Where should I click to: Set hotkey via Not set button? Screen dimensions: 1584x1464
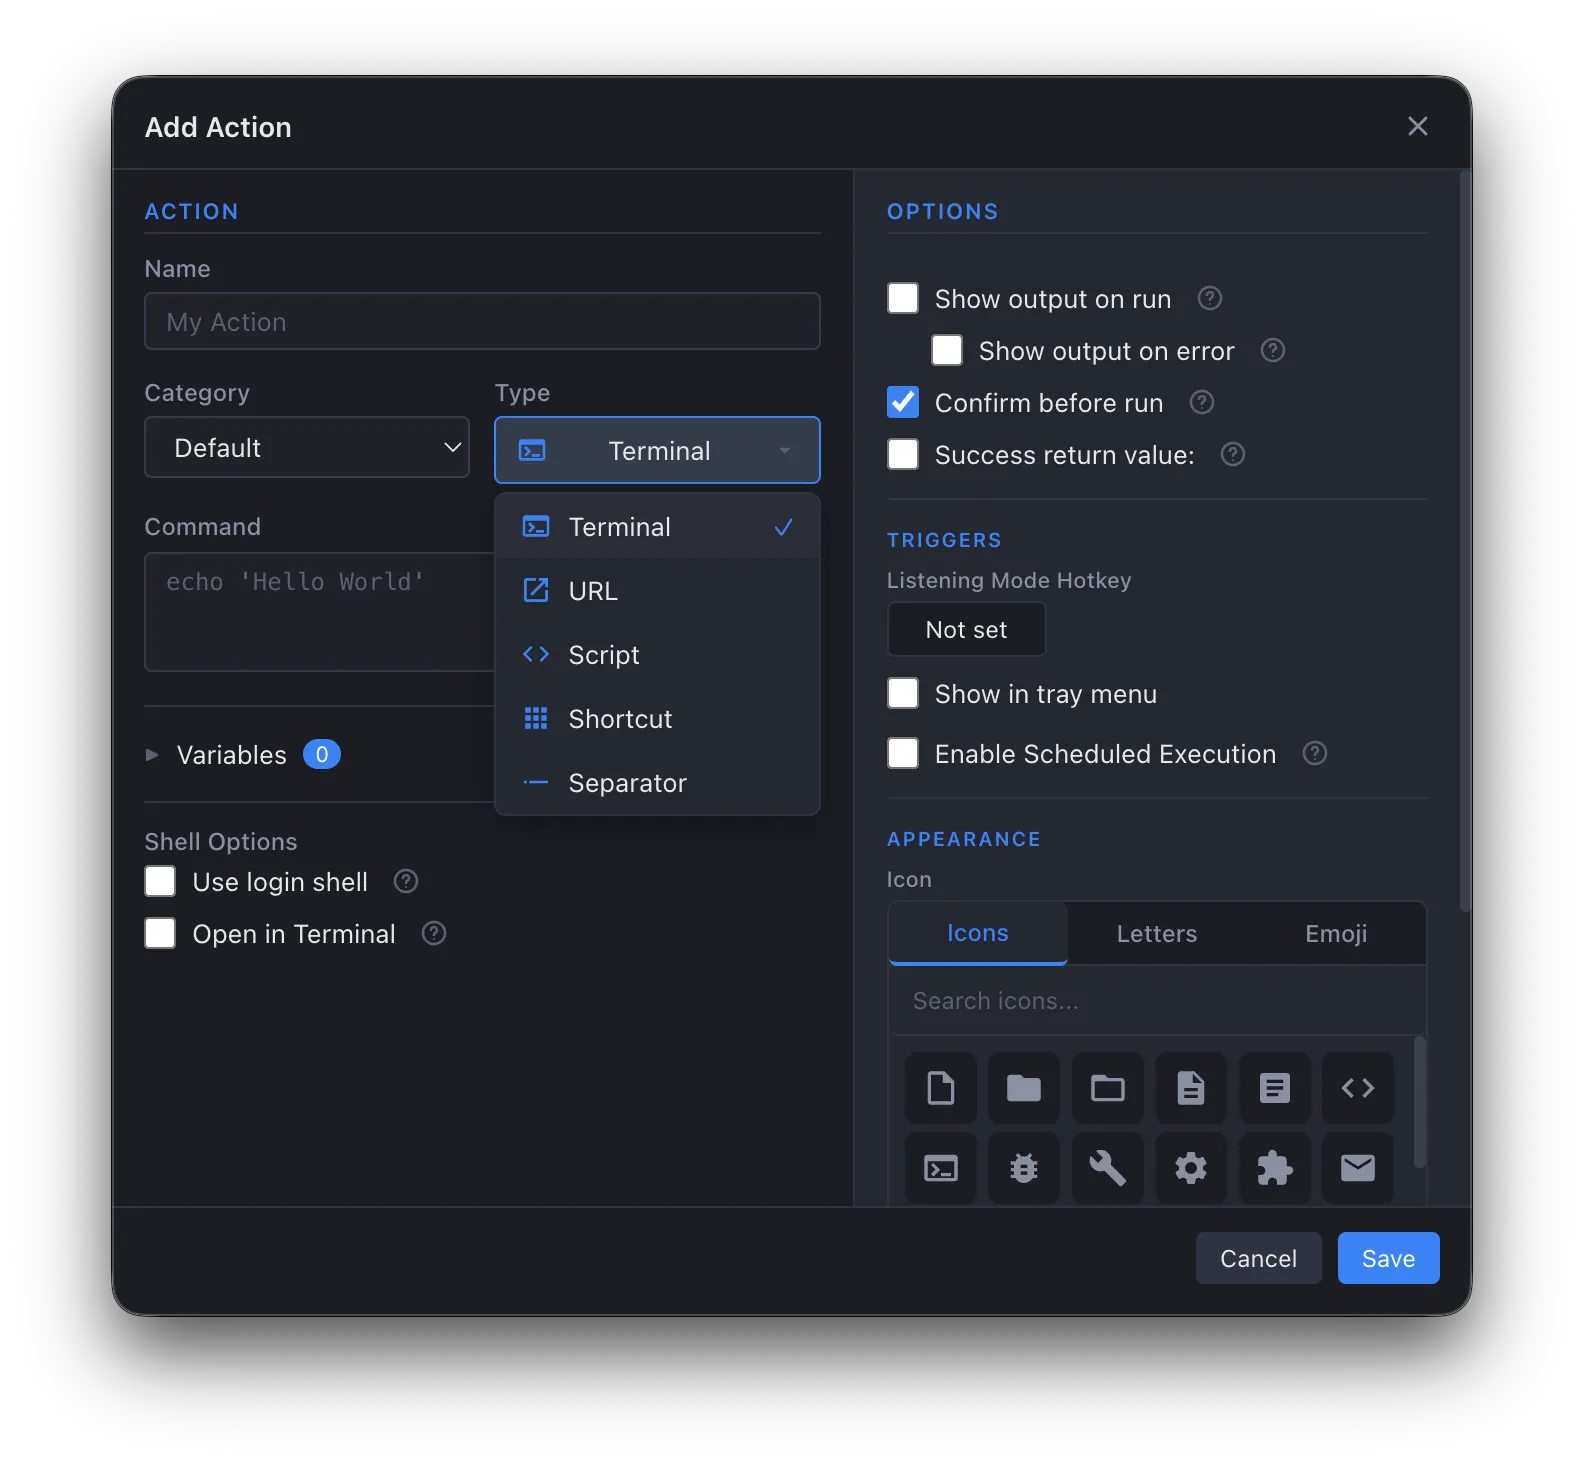pos(966,630)
